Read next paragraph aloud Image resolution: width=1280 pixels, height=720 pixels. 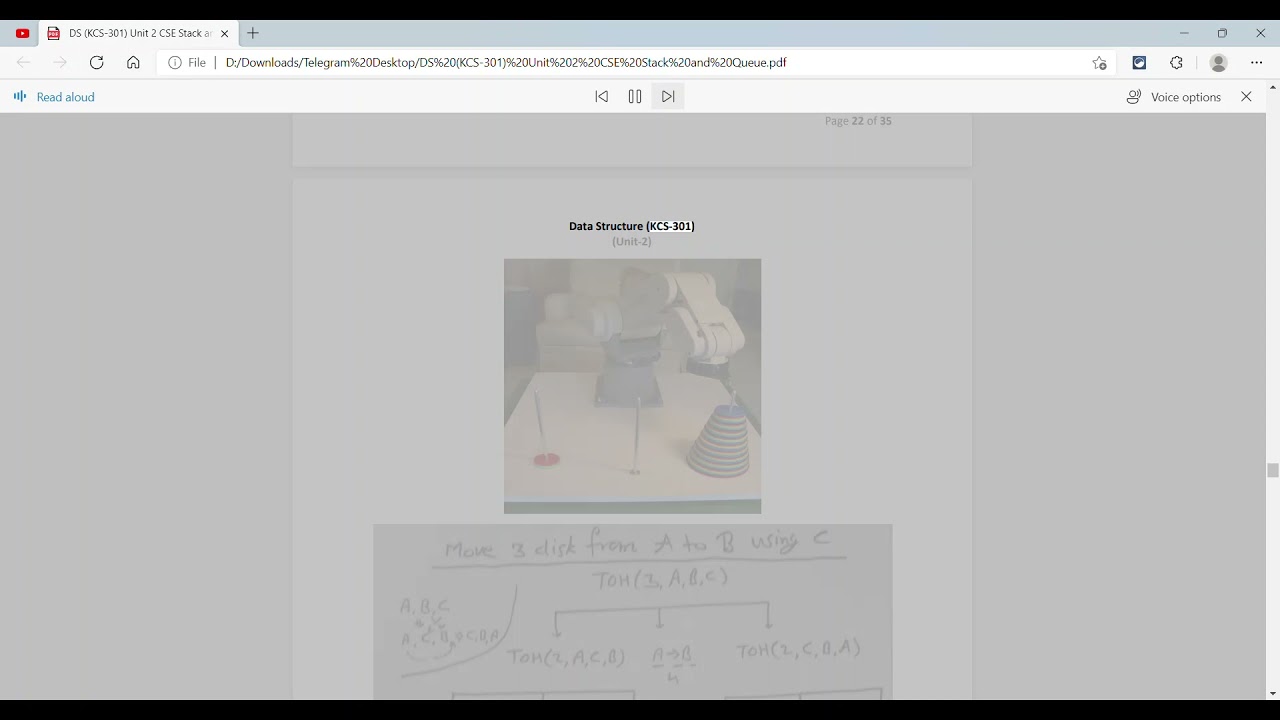(x=668, y=97)
